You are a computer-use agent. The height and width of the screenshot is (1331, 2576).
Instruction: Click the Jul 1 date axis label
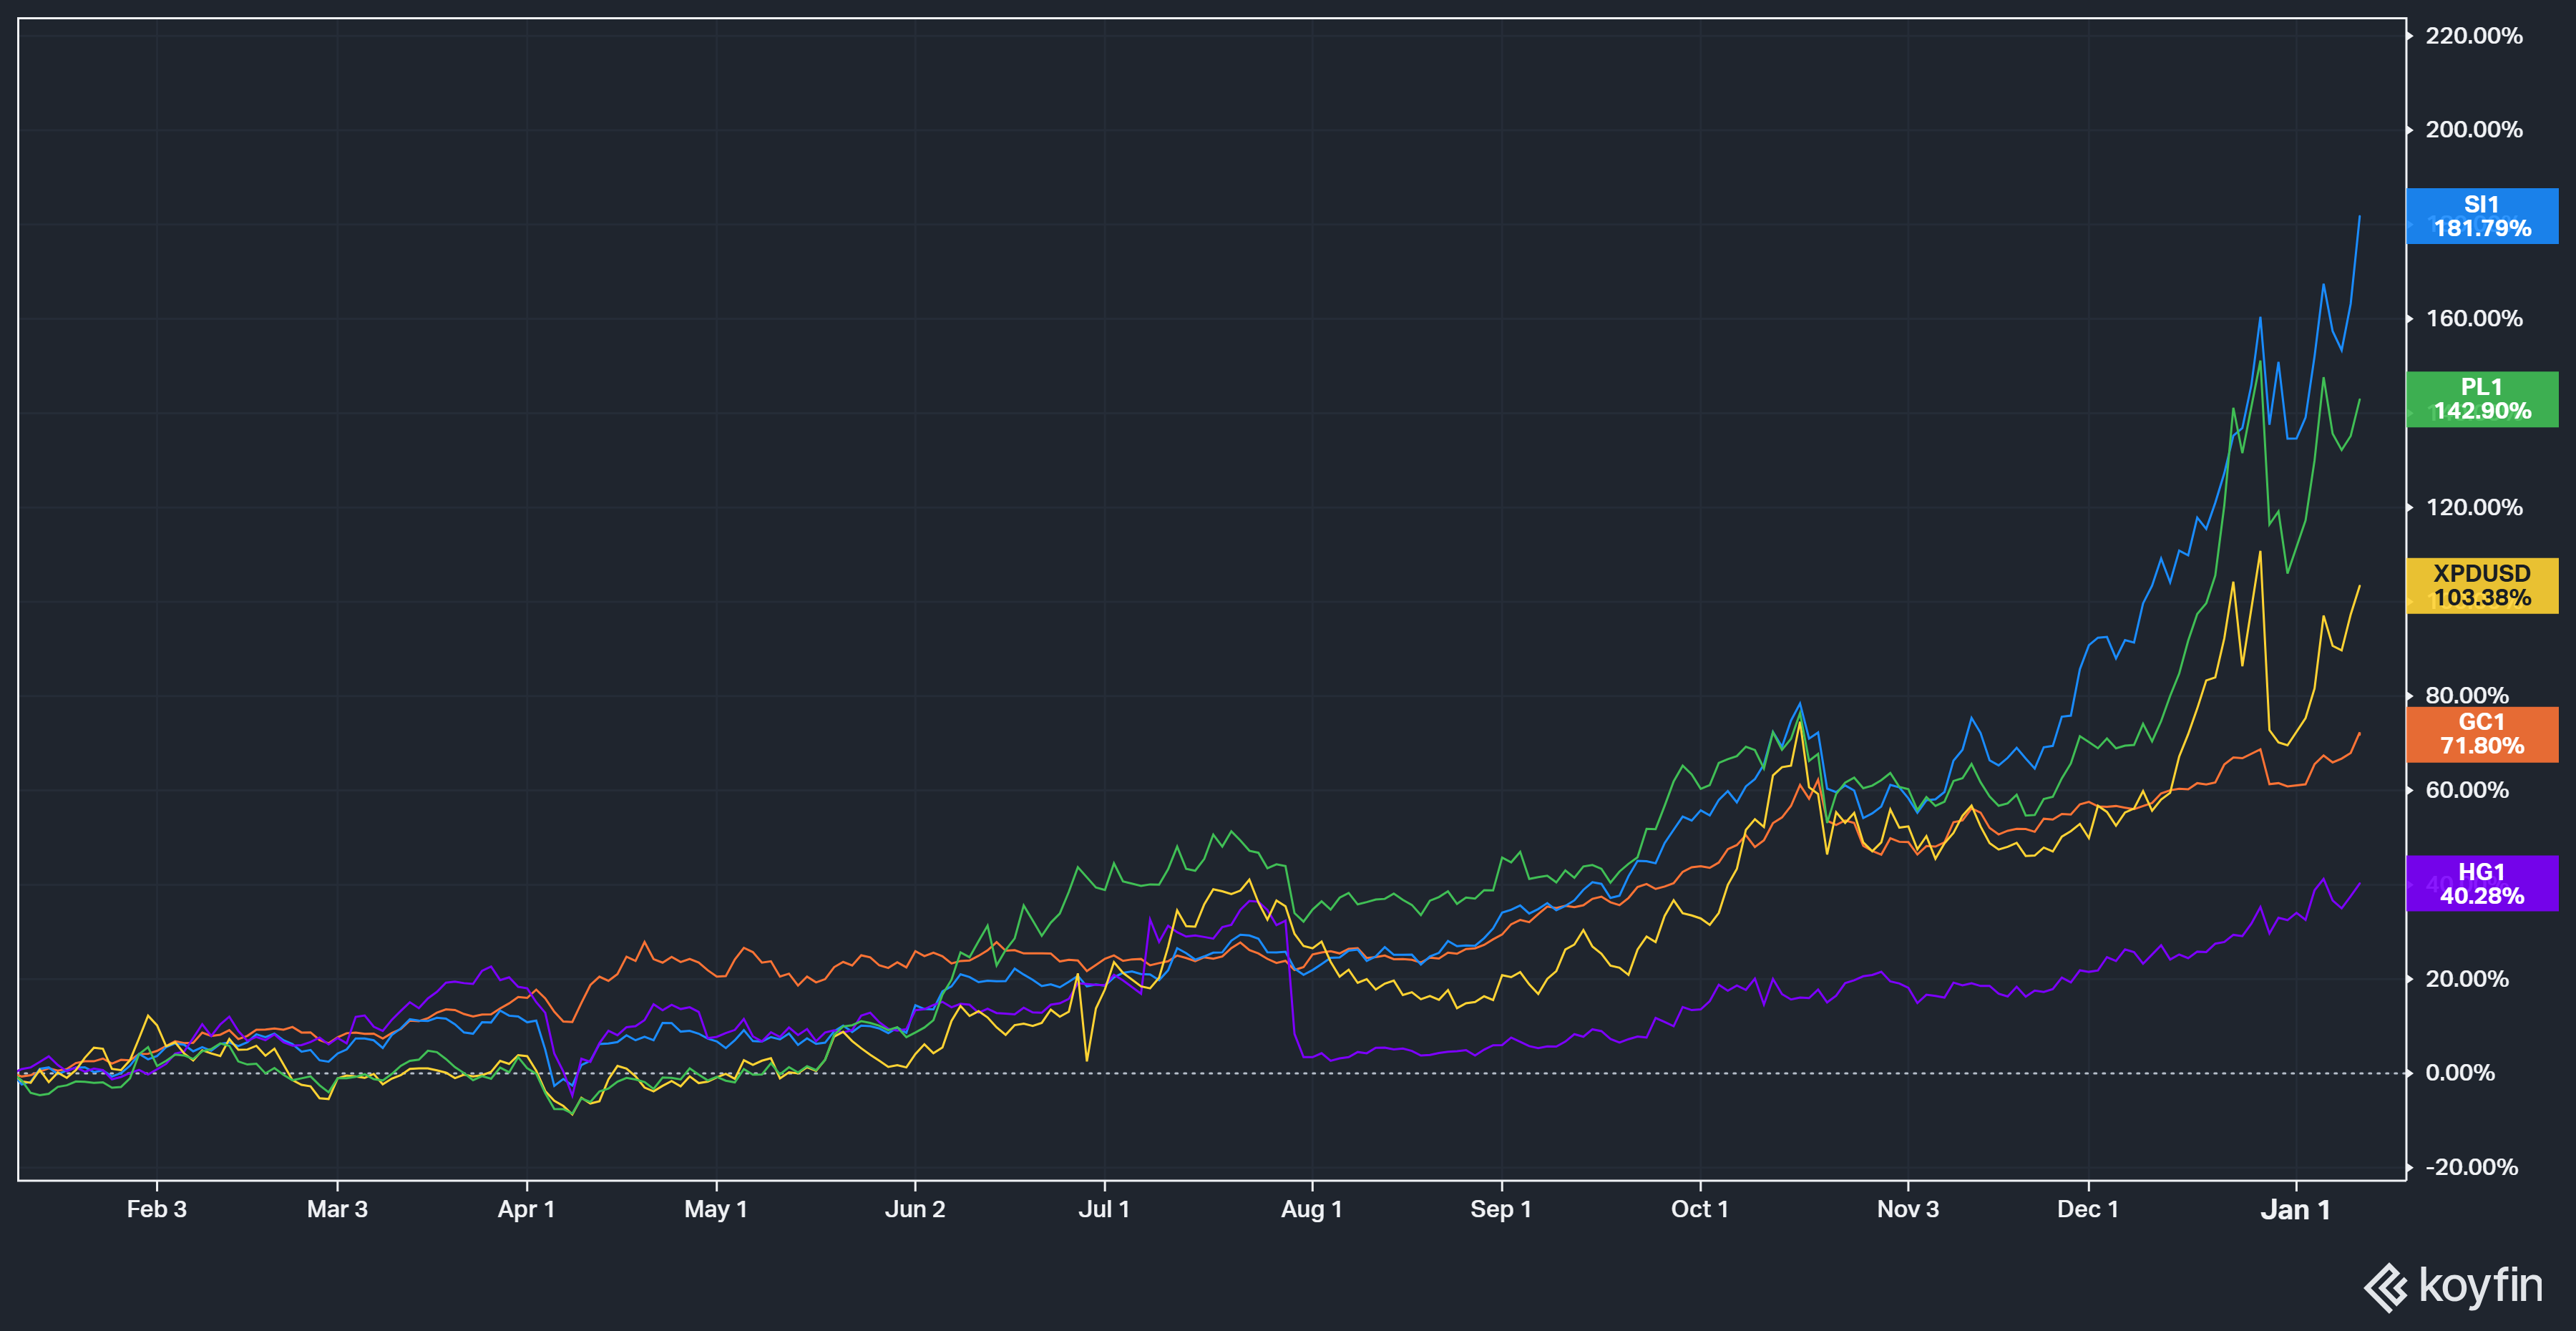pyautogui.click(x=1104, y=1209)
